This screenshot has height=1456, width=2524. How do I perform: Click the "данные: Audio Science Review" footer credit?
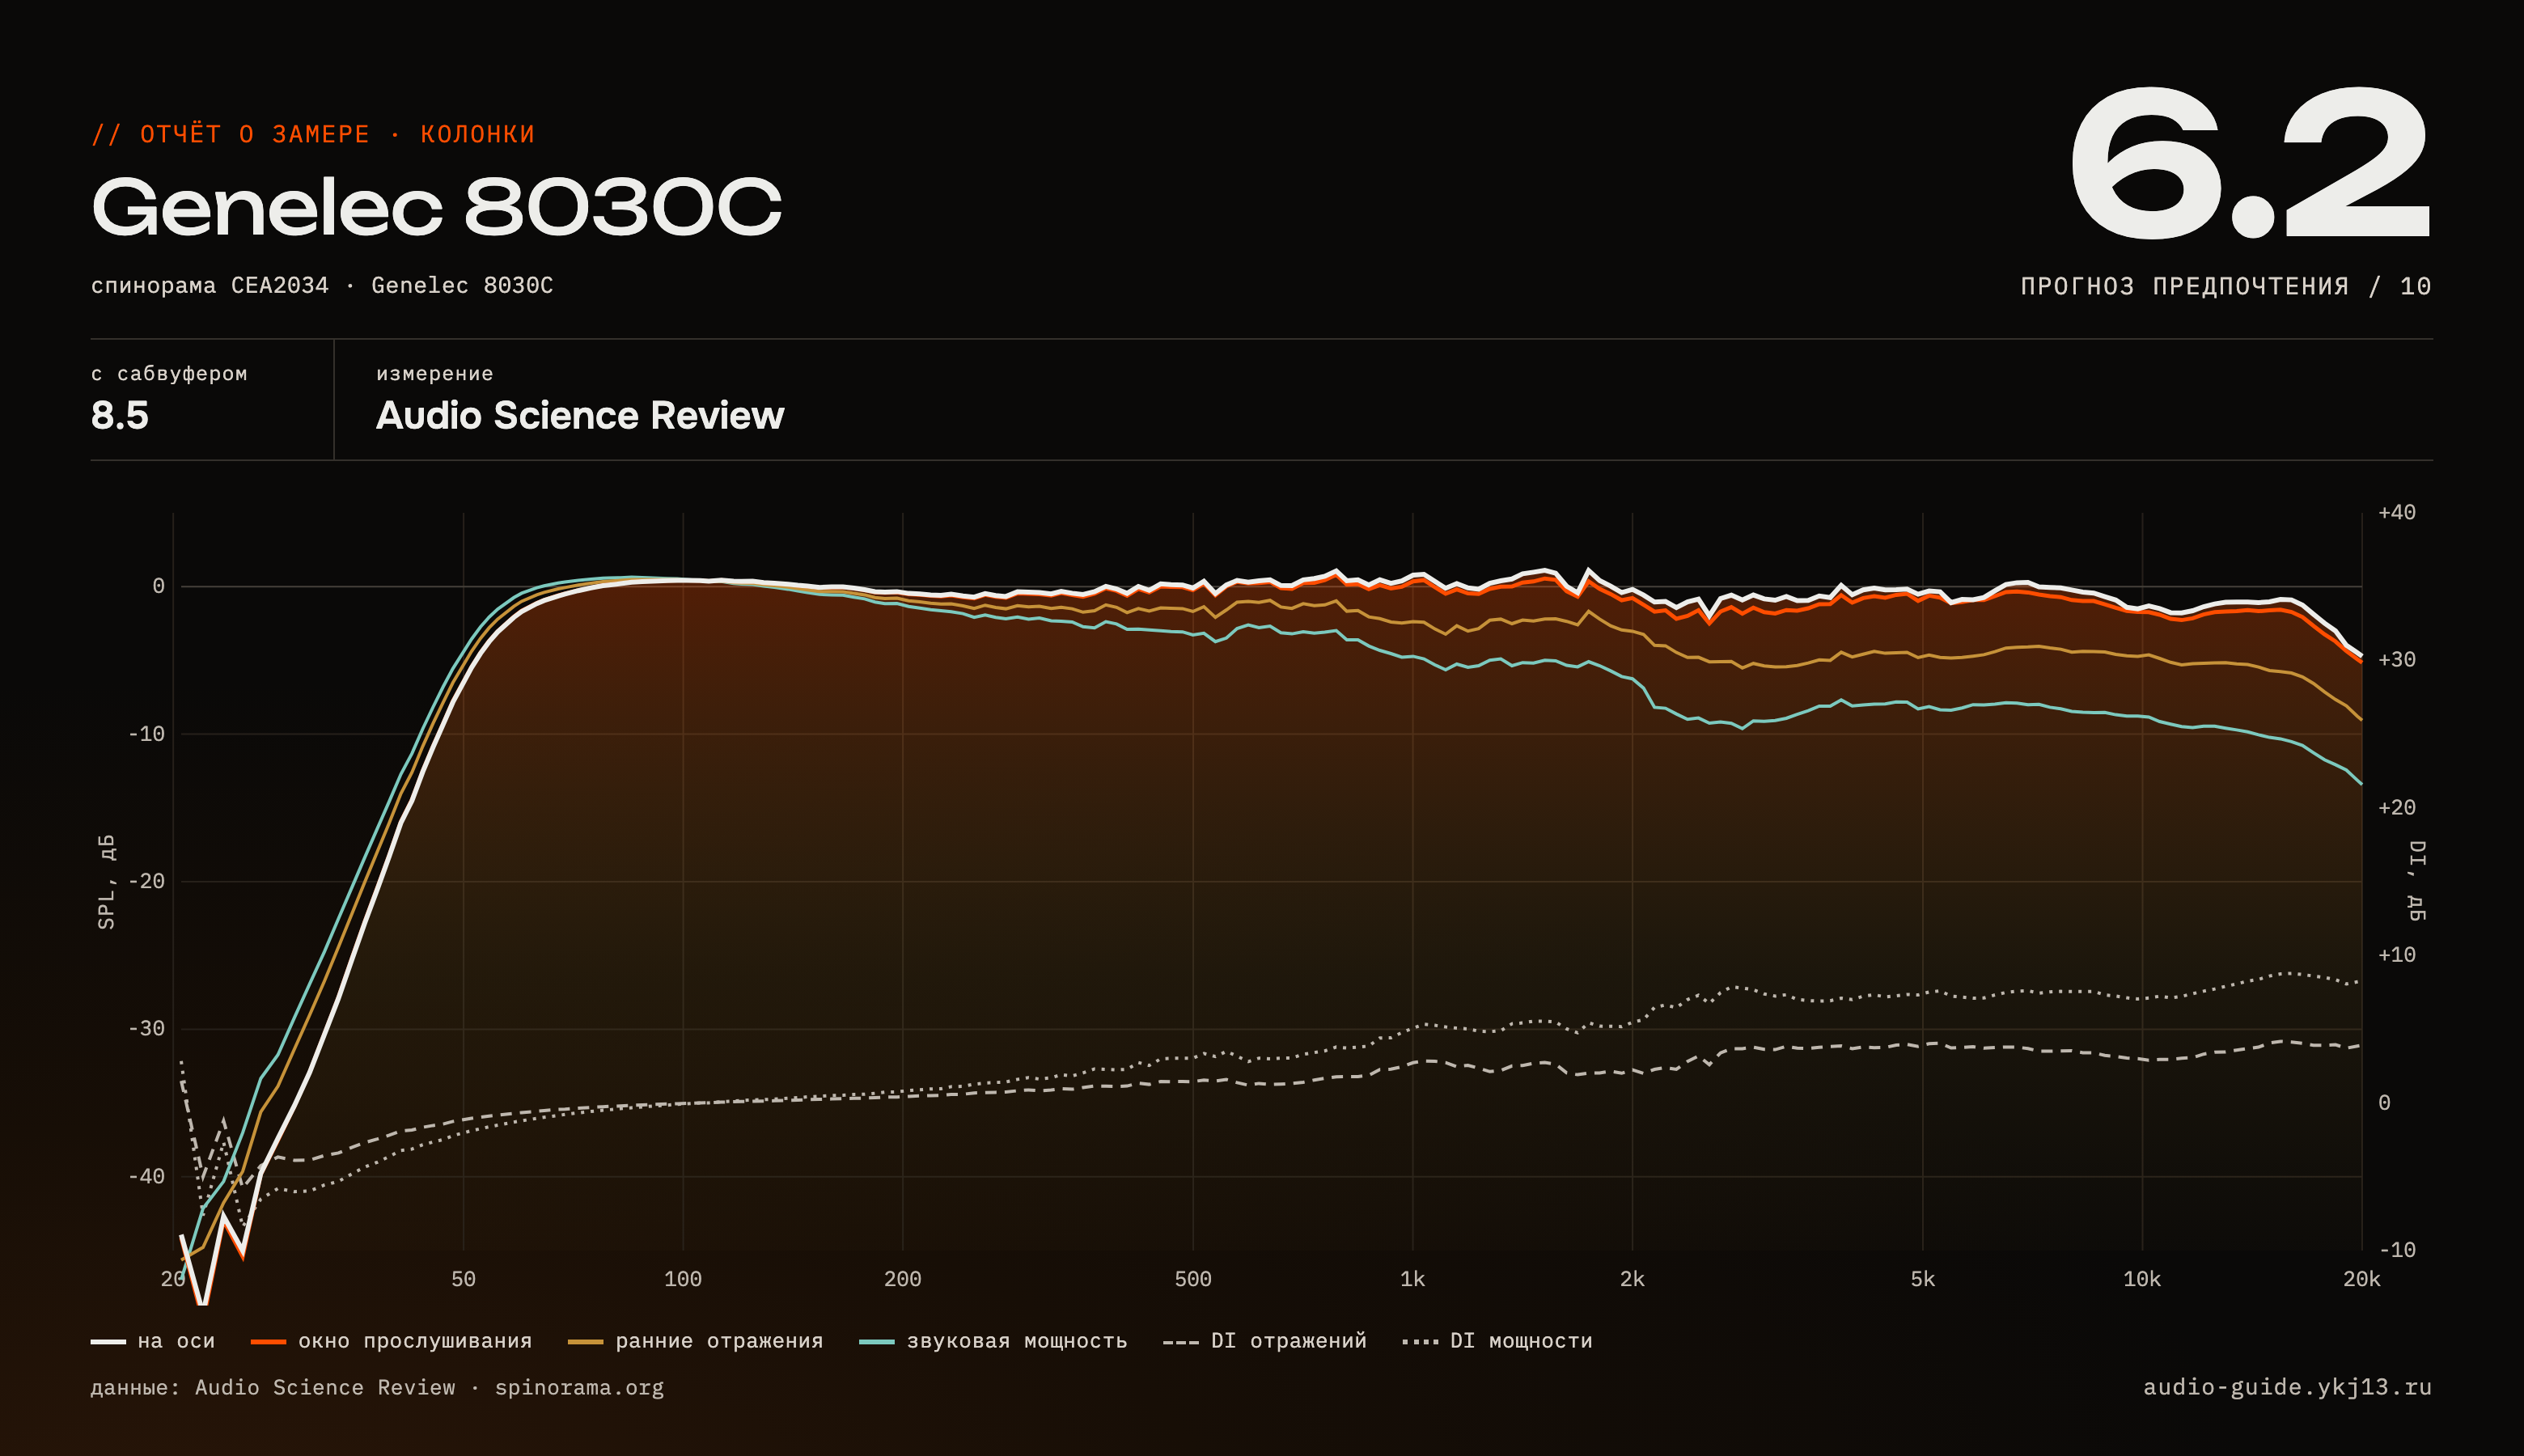click(x=273, y=1388)
